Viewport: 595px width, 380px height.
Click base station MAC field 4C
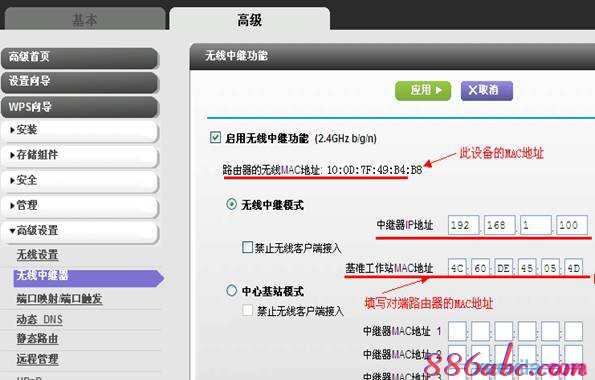(457, 268)
